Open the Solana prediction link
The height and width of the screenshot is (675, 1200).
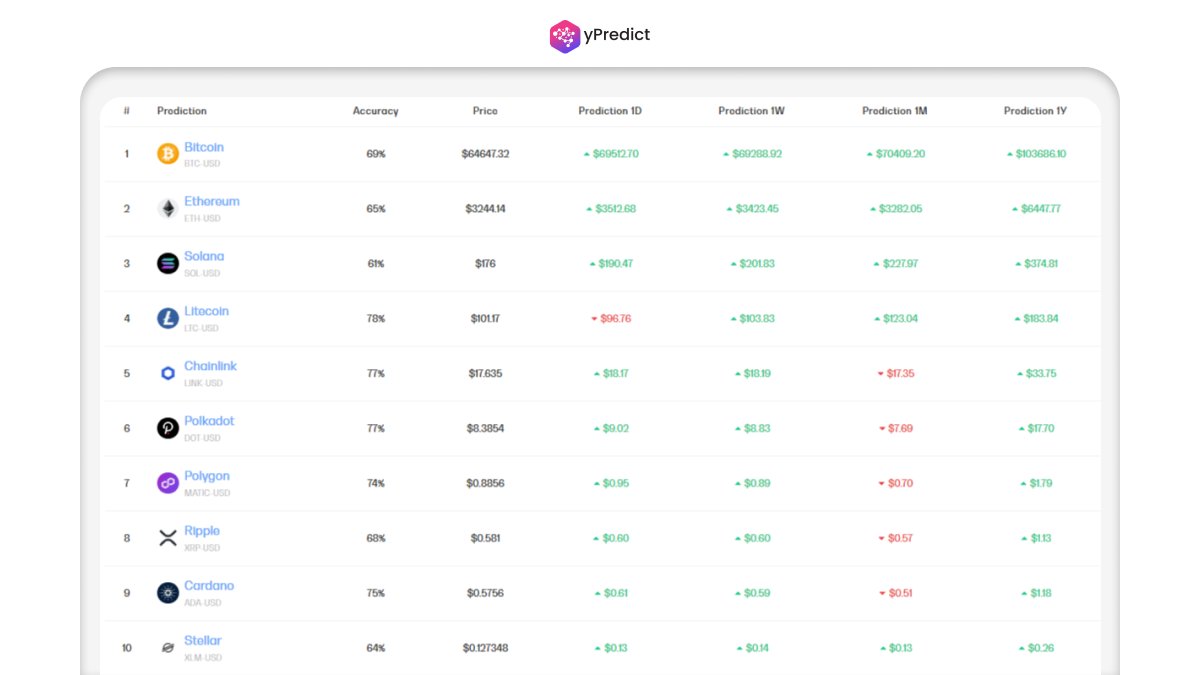pyautogui.click(x=204, y=256)
